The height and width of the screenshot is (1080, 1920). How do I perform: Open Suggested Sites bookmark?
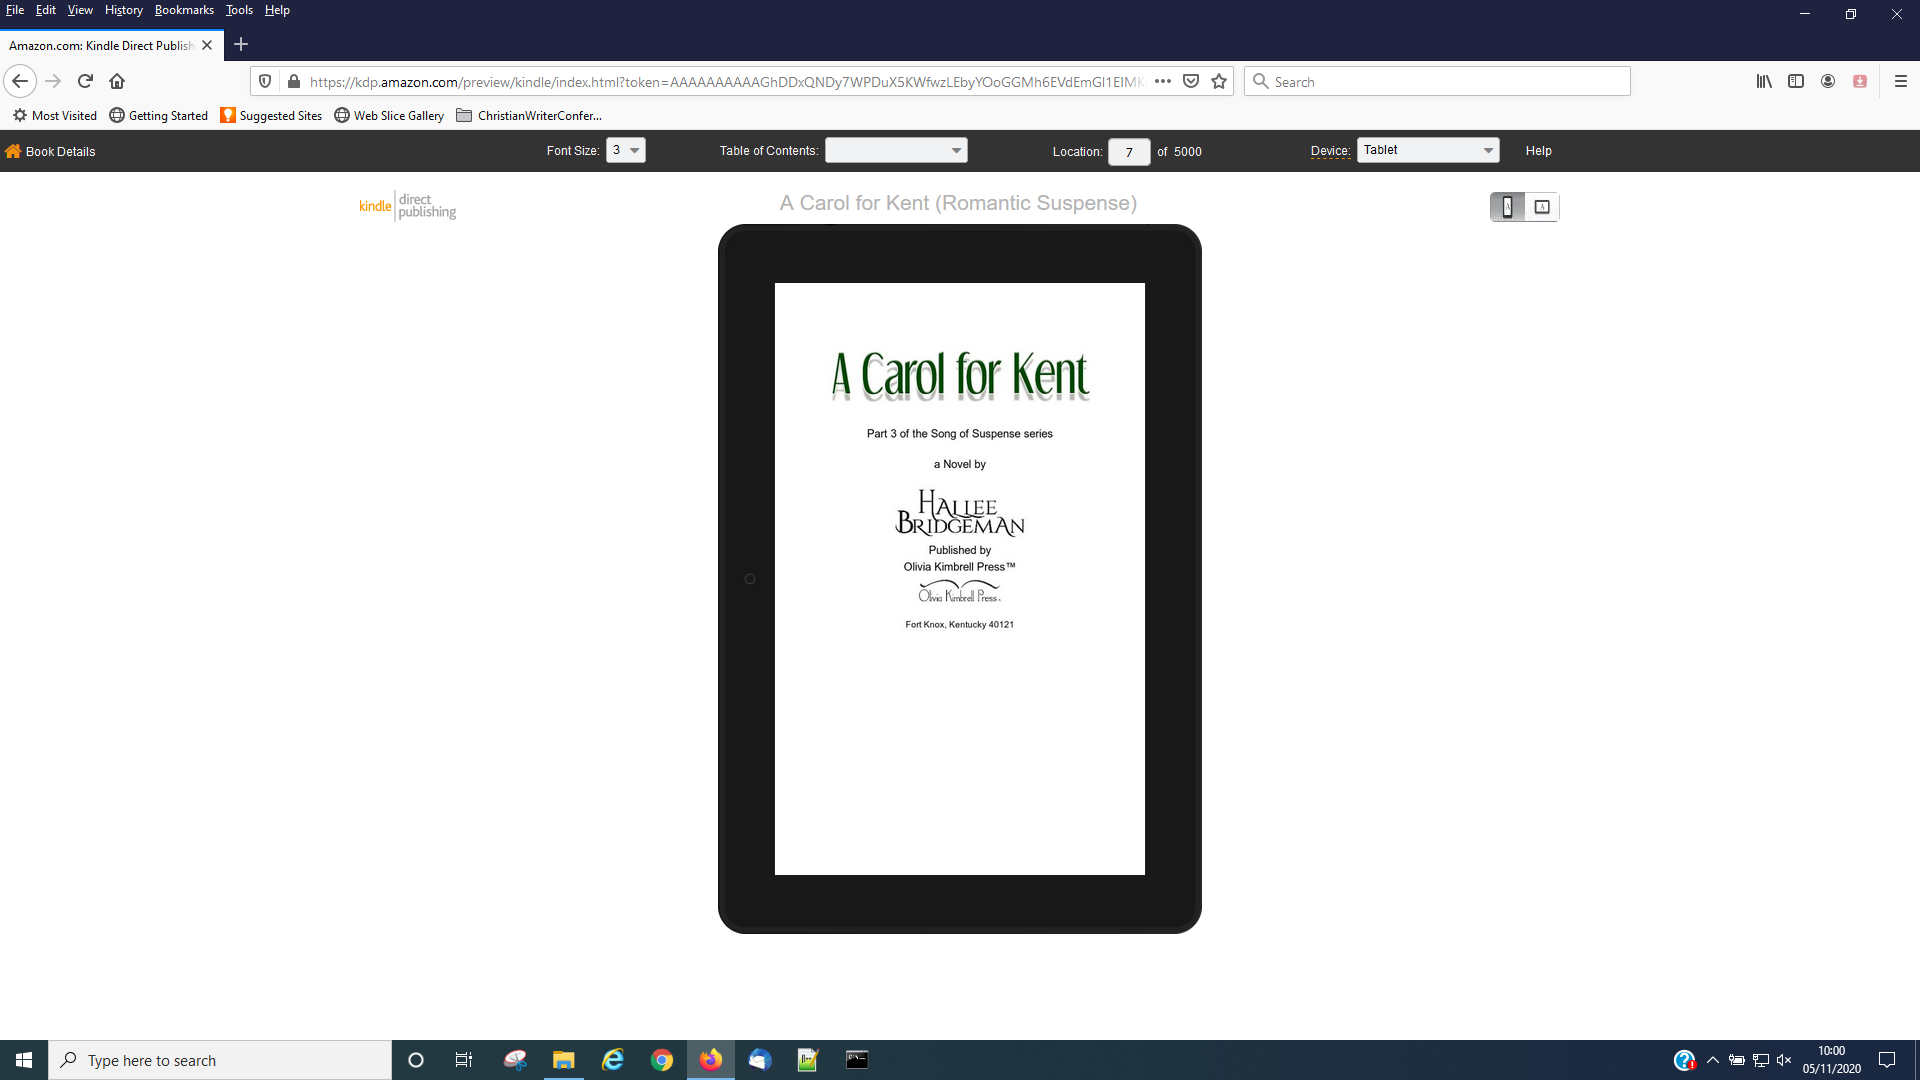point(271,116)
